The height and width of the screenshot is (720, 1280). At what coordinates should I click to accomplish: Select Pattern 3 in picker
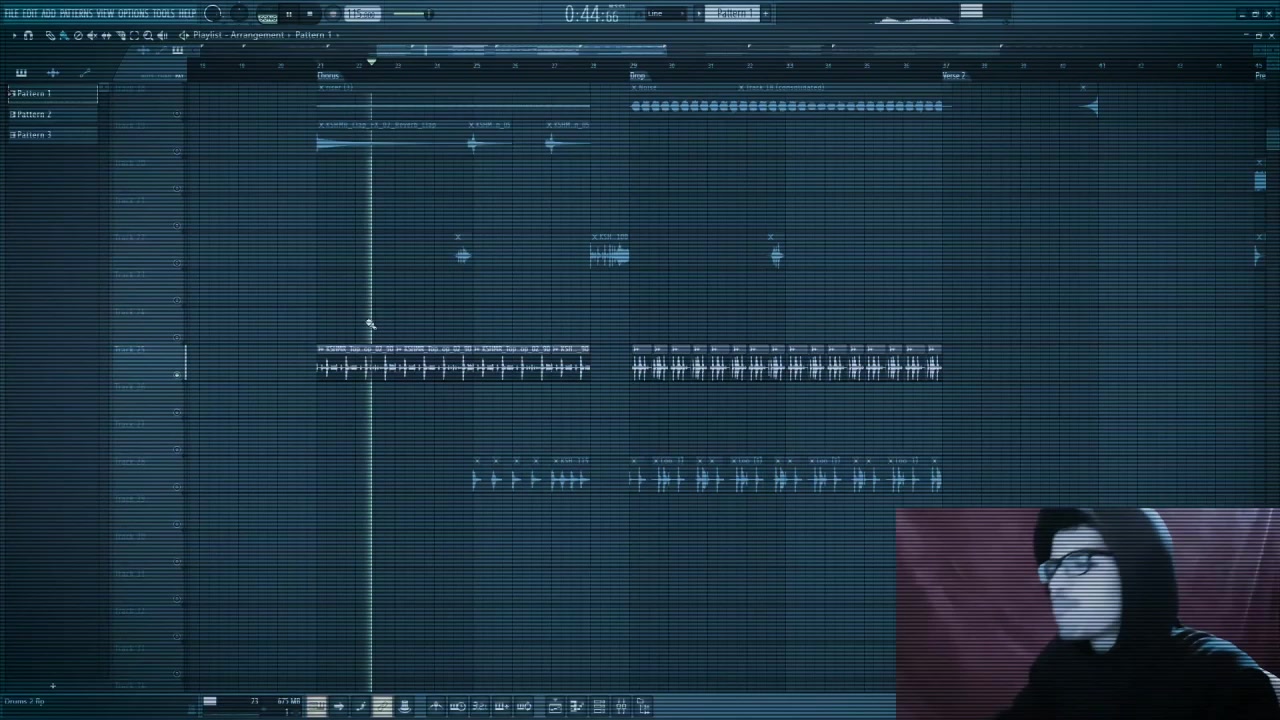pos(53,134)
